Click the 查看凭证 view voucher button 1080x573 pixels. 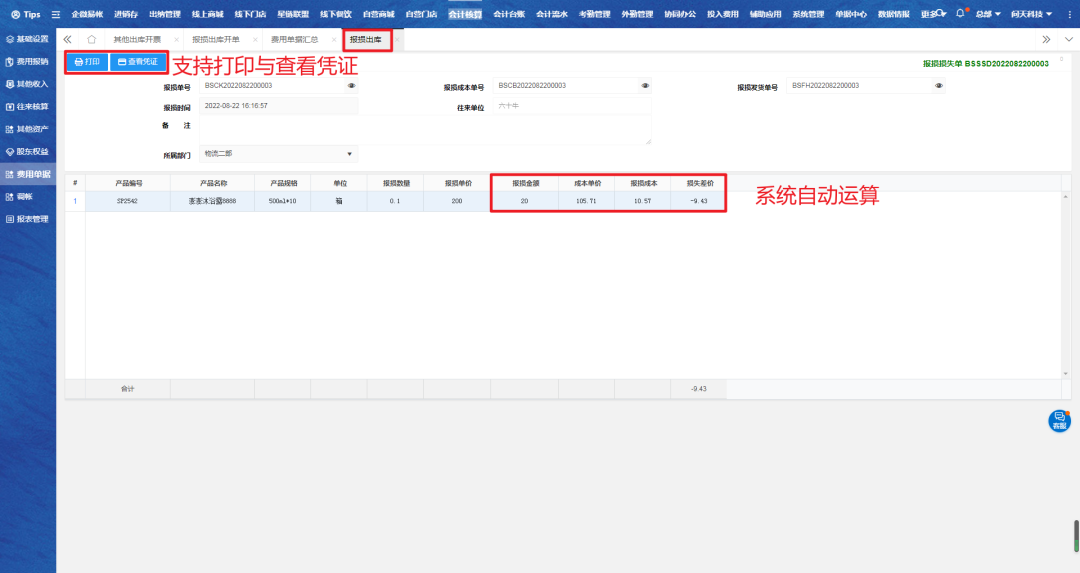[138, 62]
